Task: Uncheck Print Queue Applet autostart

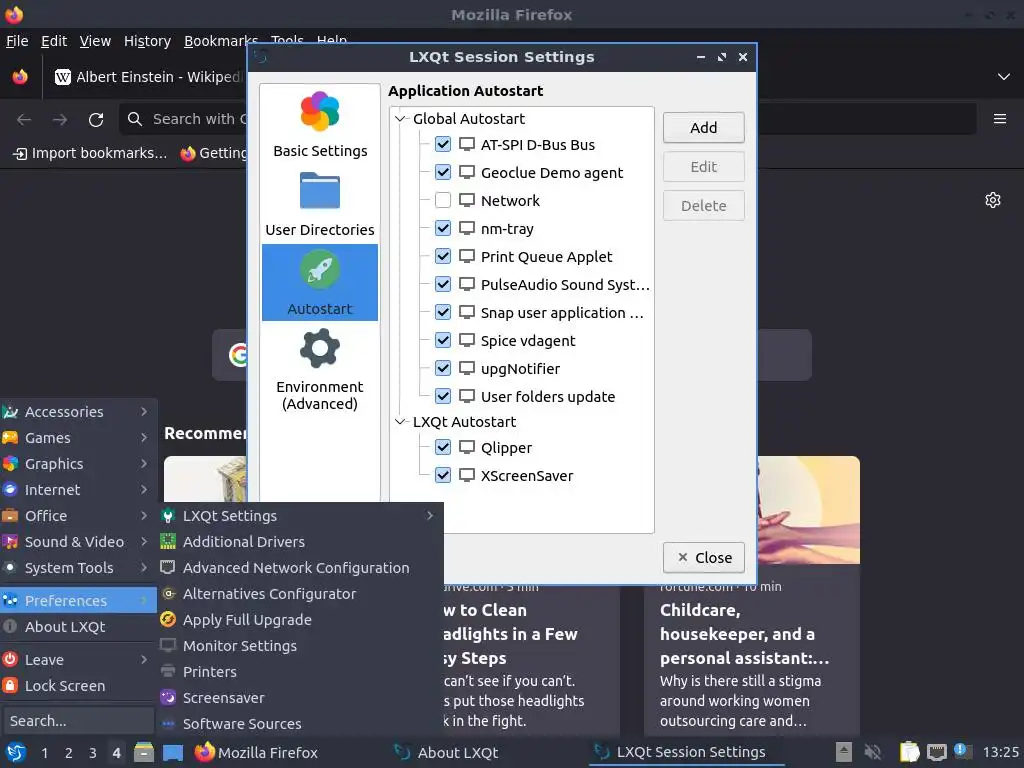Action: point(443,257)
